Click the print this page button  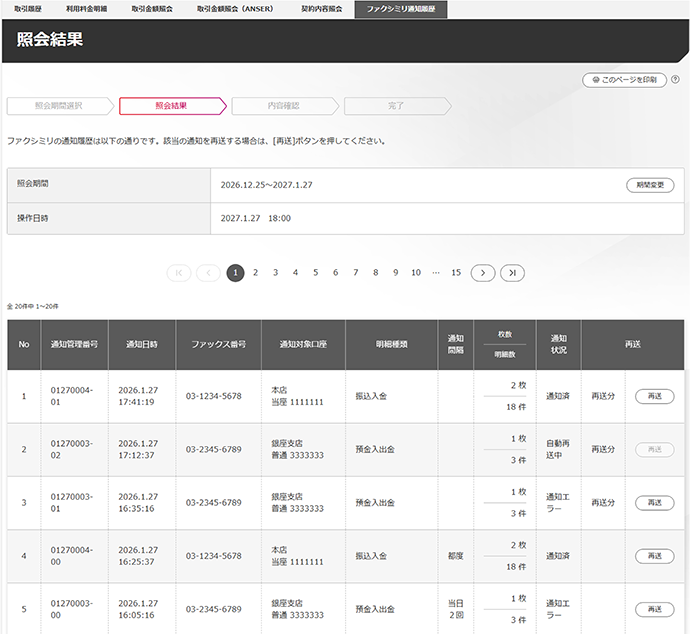[x=625, y=79]
